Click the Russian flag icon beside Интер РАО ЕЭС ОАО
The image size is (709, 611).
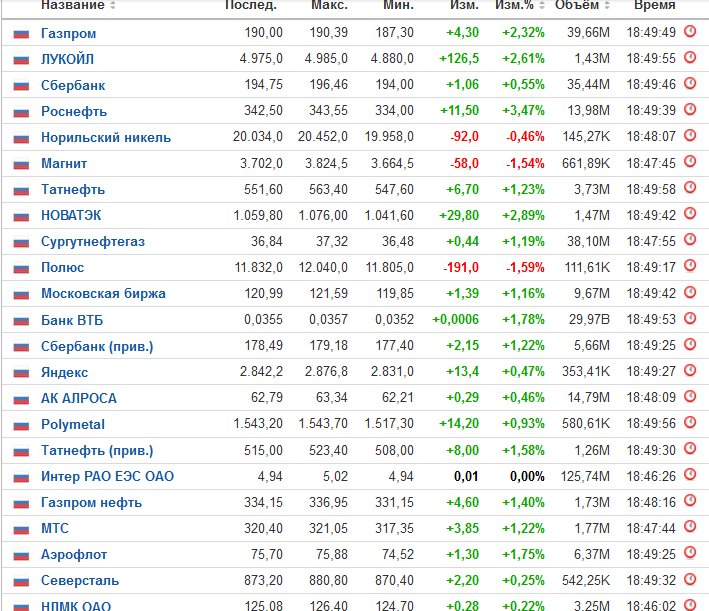[x=21, y=477]
